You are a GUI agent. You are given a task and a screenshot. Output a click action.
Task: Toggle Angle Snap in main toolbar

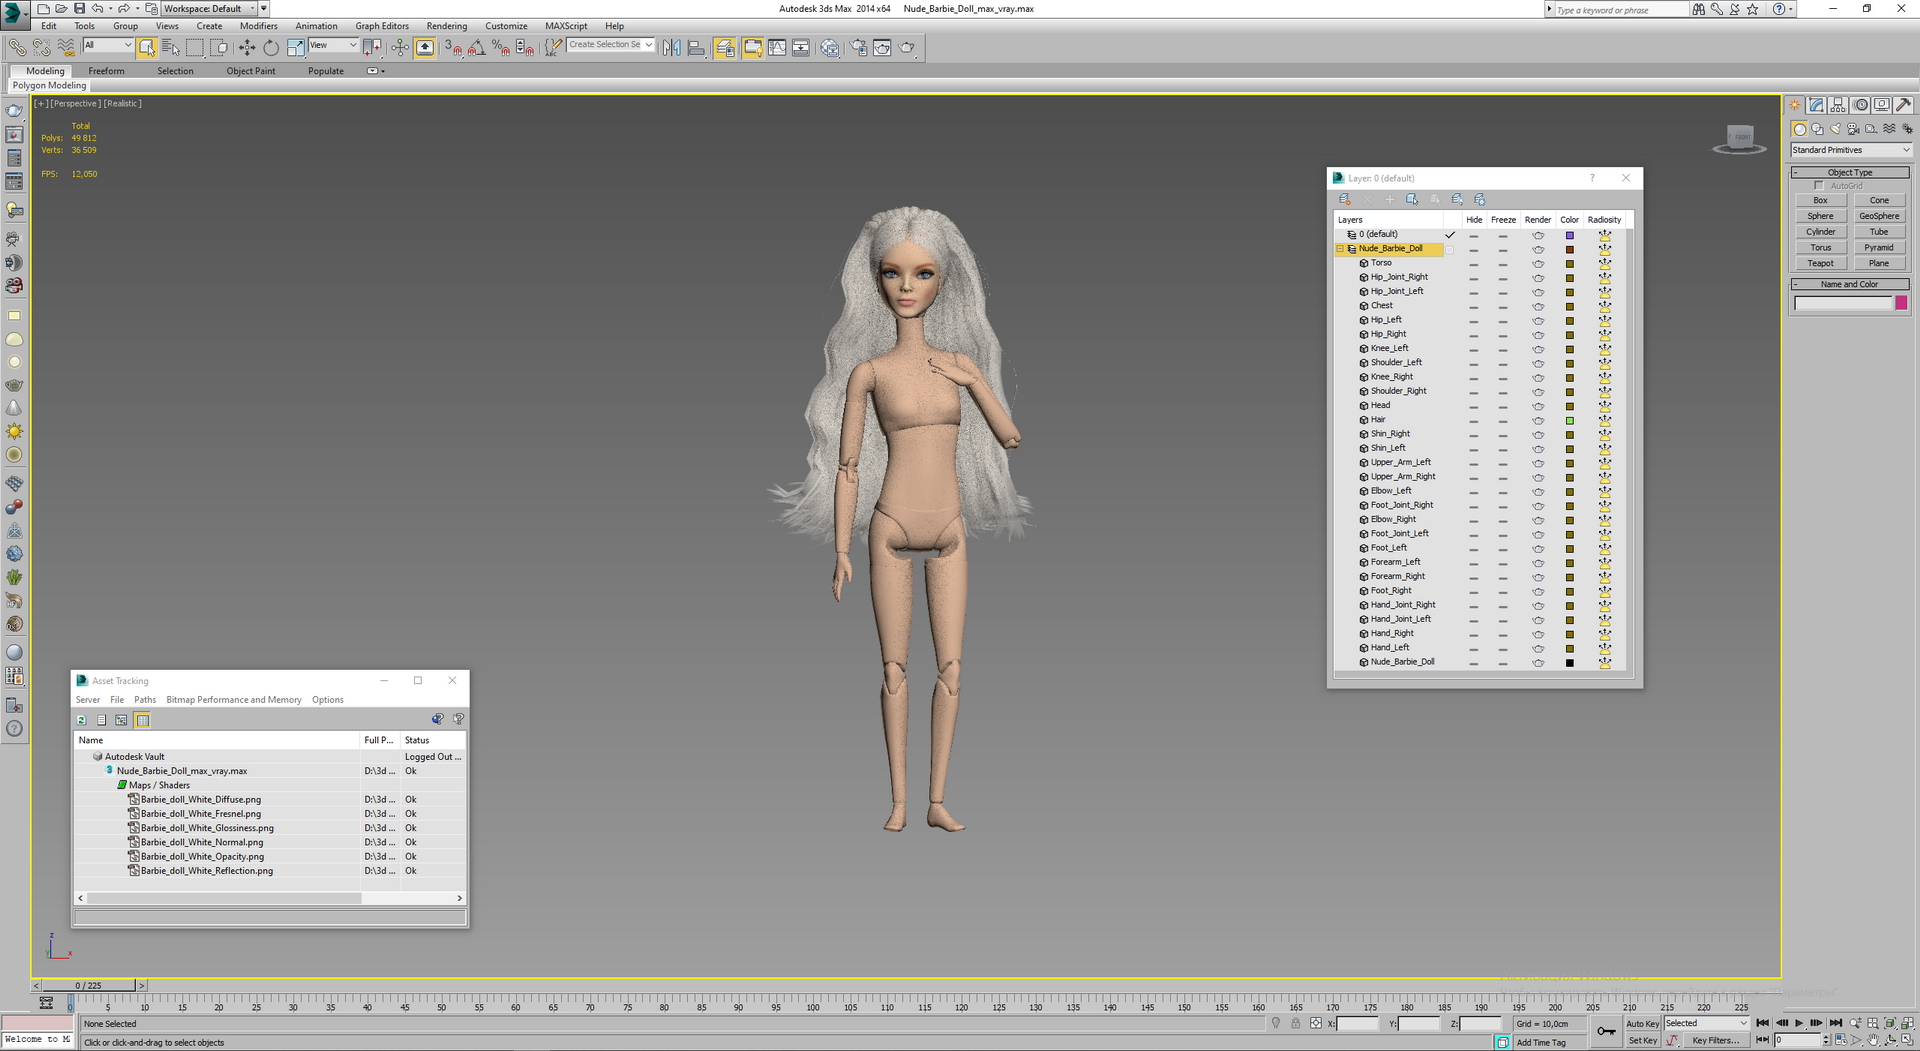point(476,47)
